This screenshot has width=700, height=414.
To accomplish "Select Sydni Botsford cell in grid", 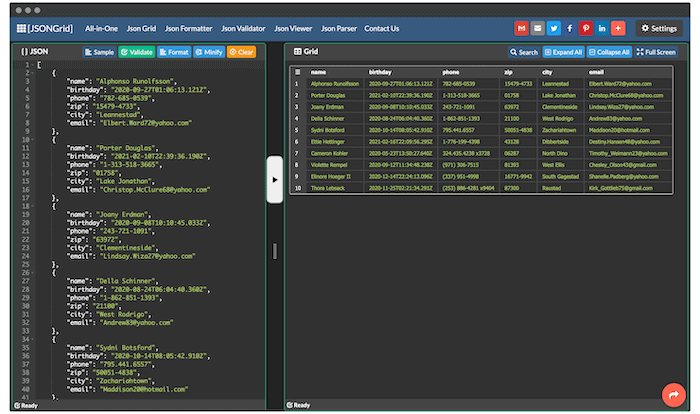I will 335,130.
